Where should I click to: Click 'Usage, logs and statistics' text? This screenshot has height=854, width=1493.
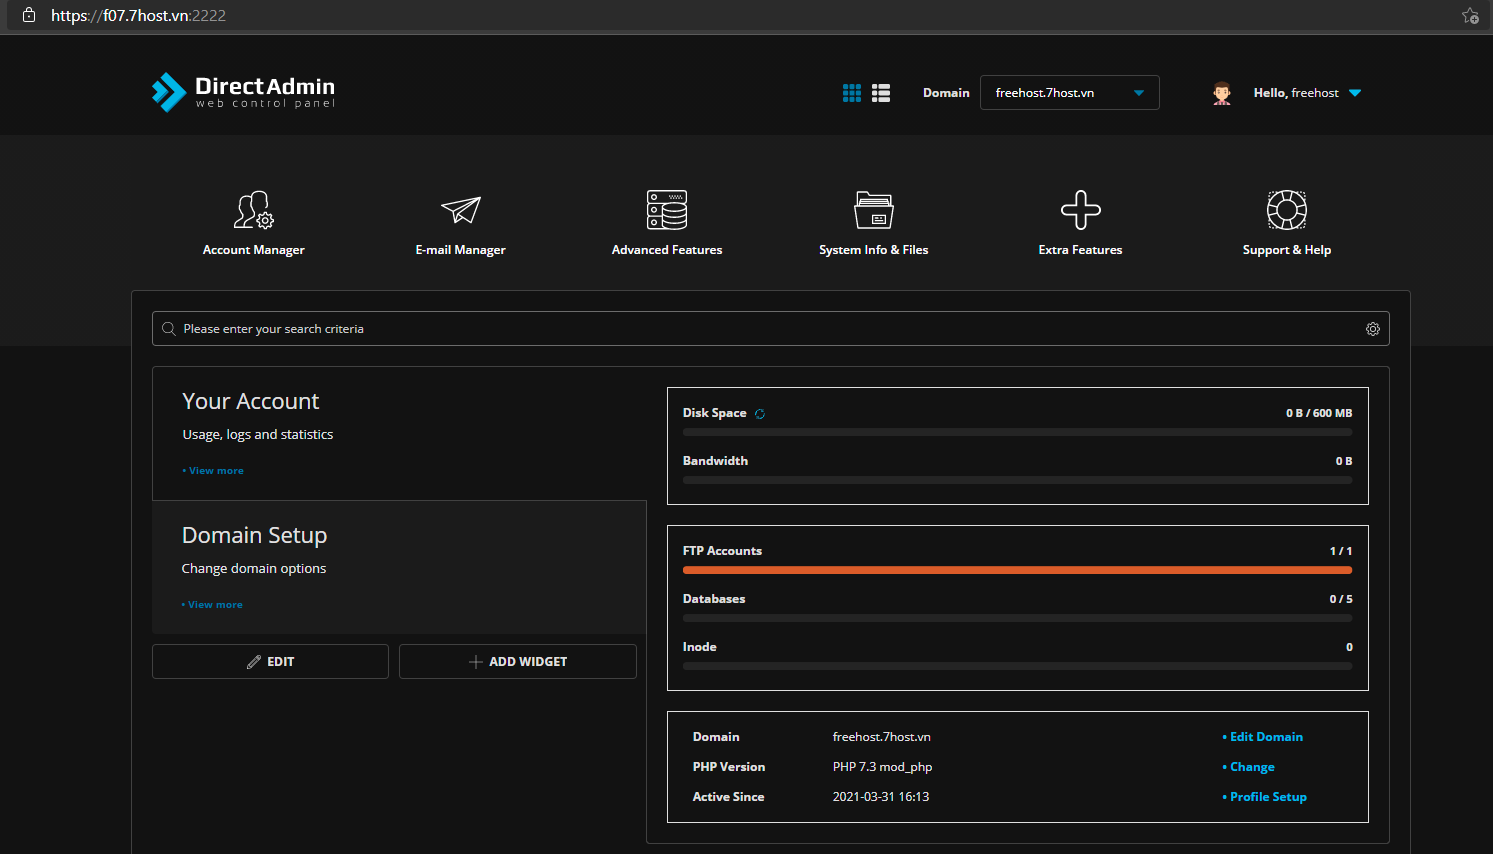coord(258,435)
